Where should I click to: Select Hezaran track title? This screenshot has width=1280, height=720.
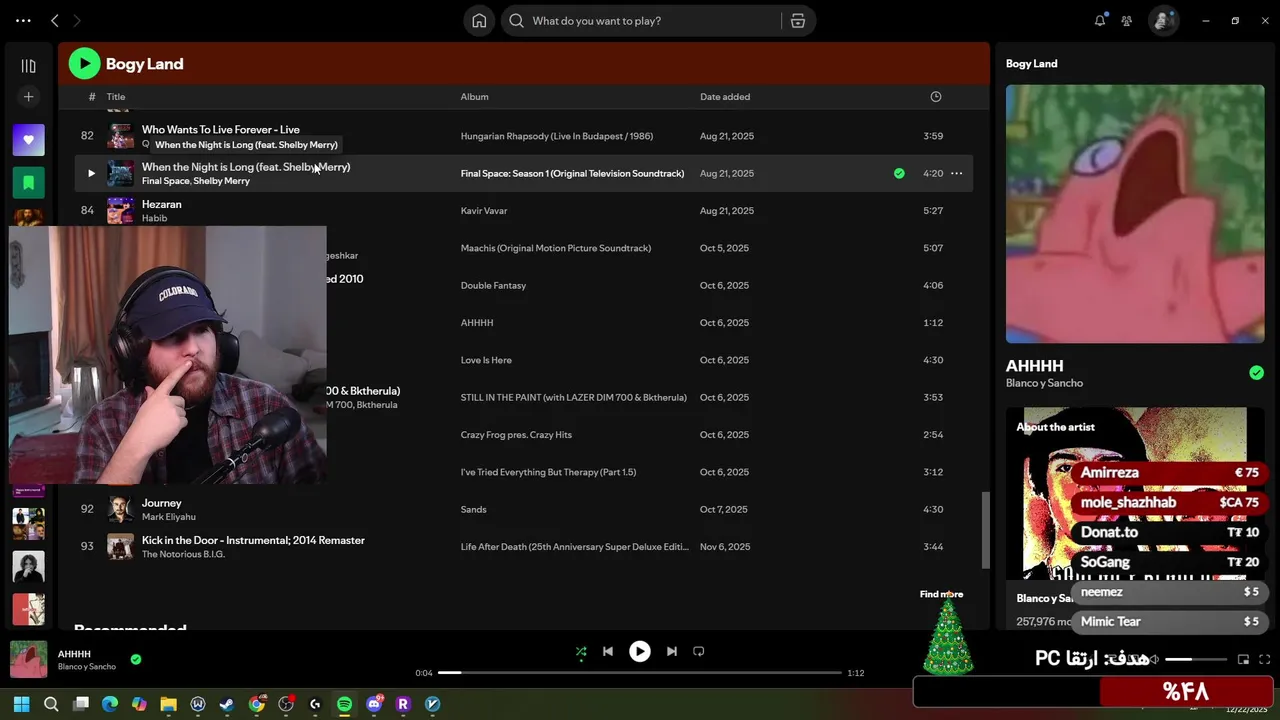pos(161,204)
